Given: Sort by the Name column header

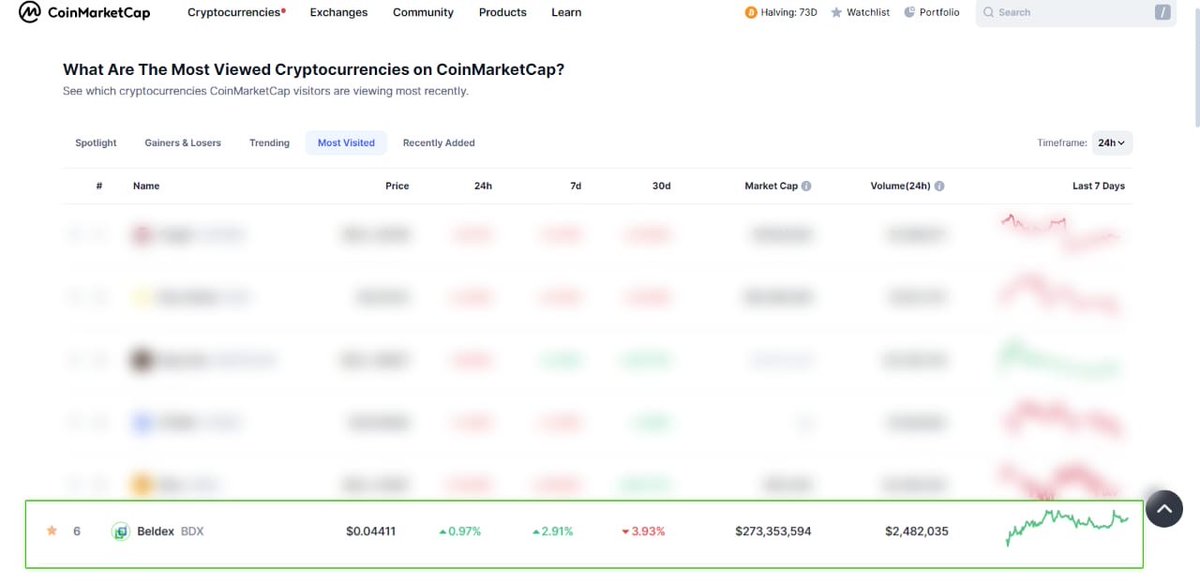Looking at the screenshot, I should coord(146,186).
